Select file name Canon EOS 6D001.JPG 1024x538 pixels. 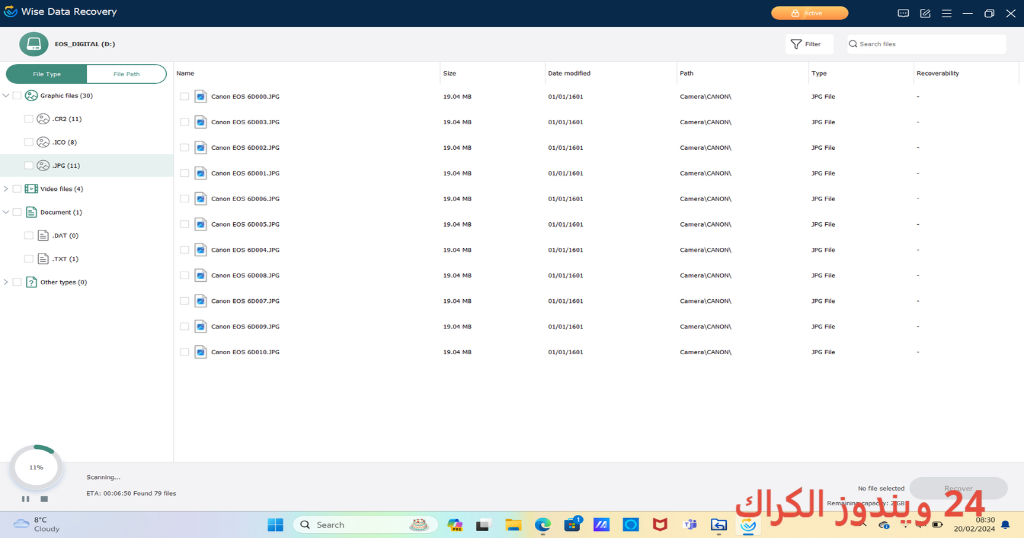coord(245,173)
